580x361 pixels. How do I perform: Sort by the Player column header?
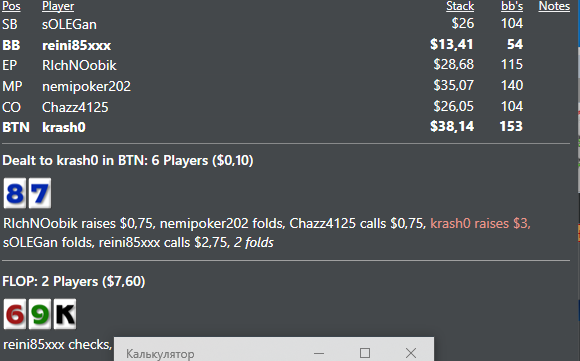(x=58, y=6)
